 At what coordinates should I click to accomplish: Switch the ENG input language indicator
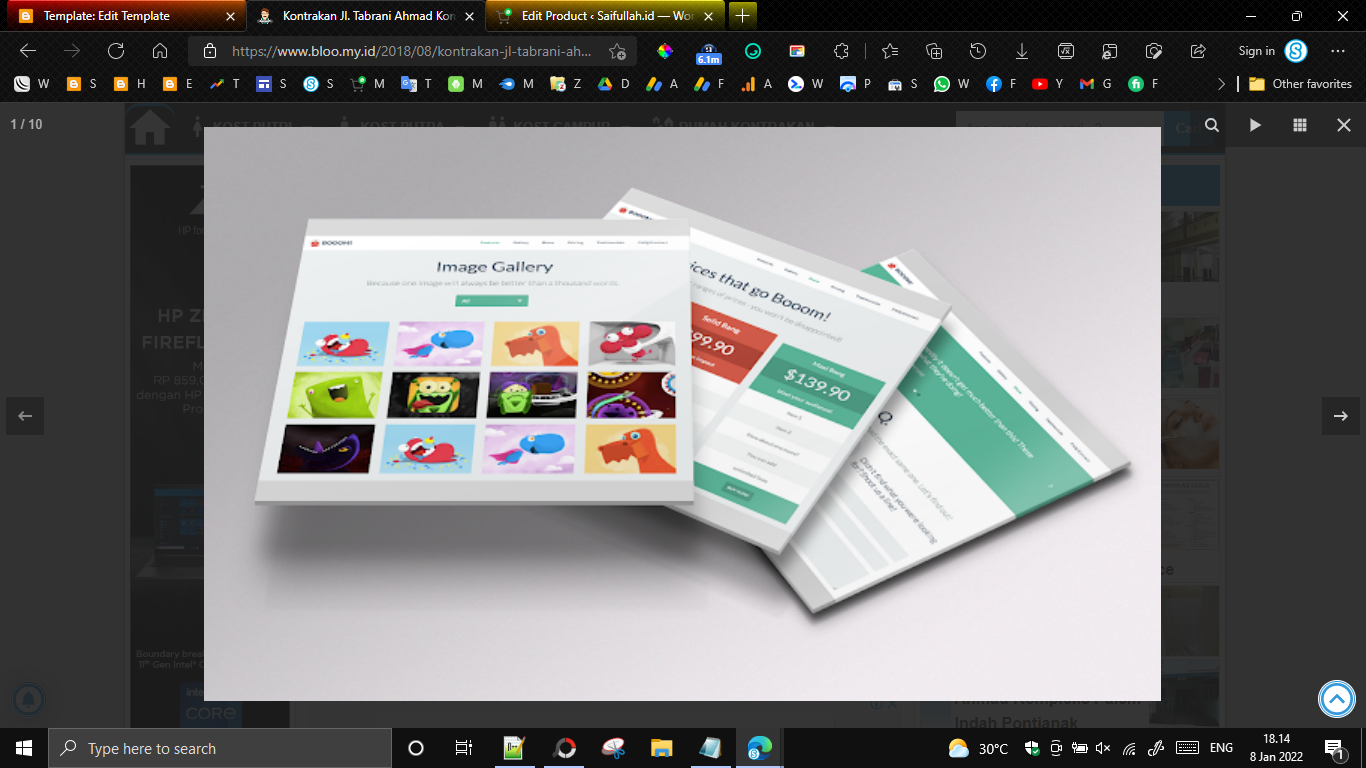click(1221, 748)
